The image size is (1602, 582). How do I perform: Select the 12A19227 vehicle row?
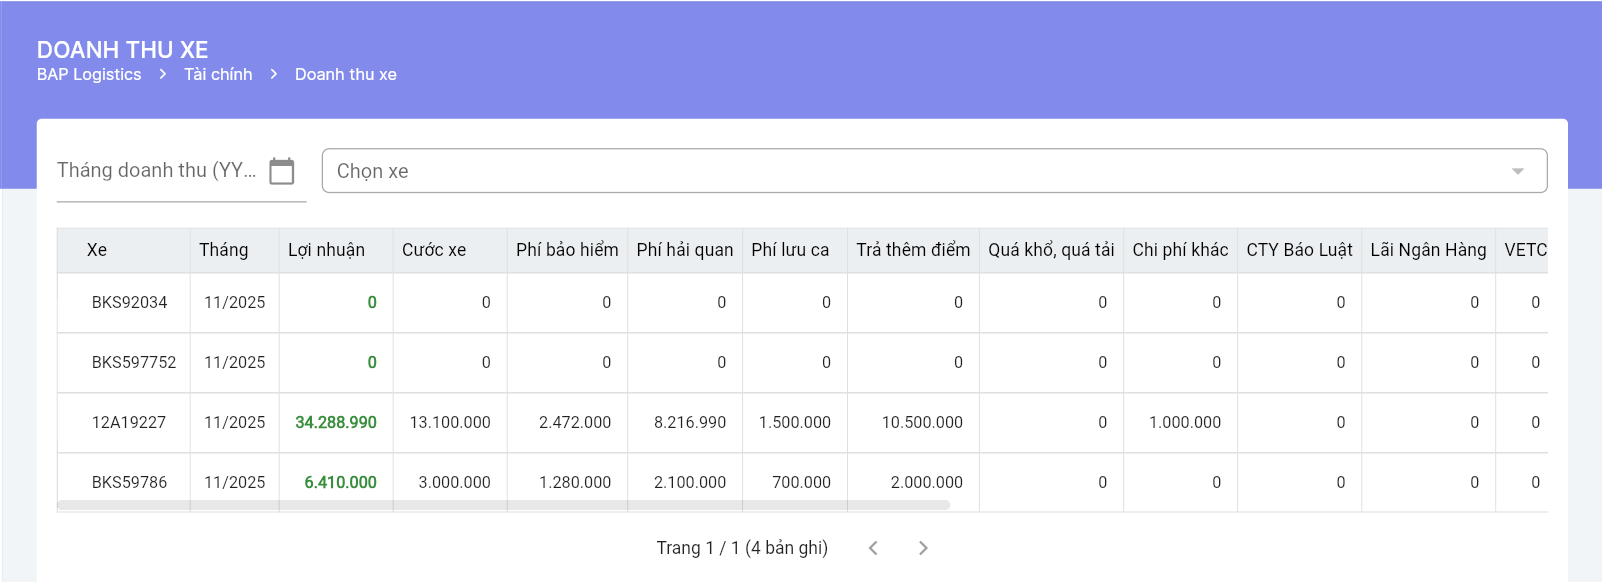pyautogui.click(x=129, y=423)
